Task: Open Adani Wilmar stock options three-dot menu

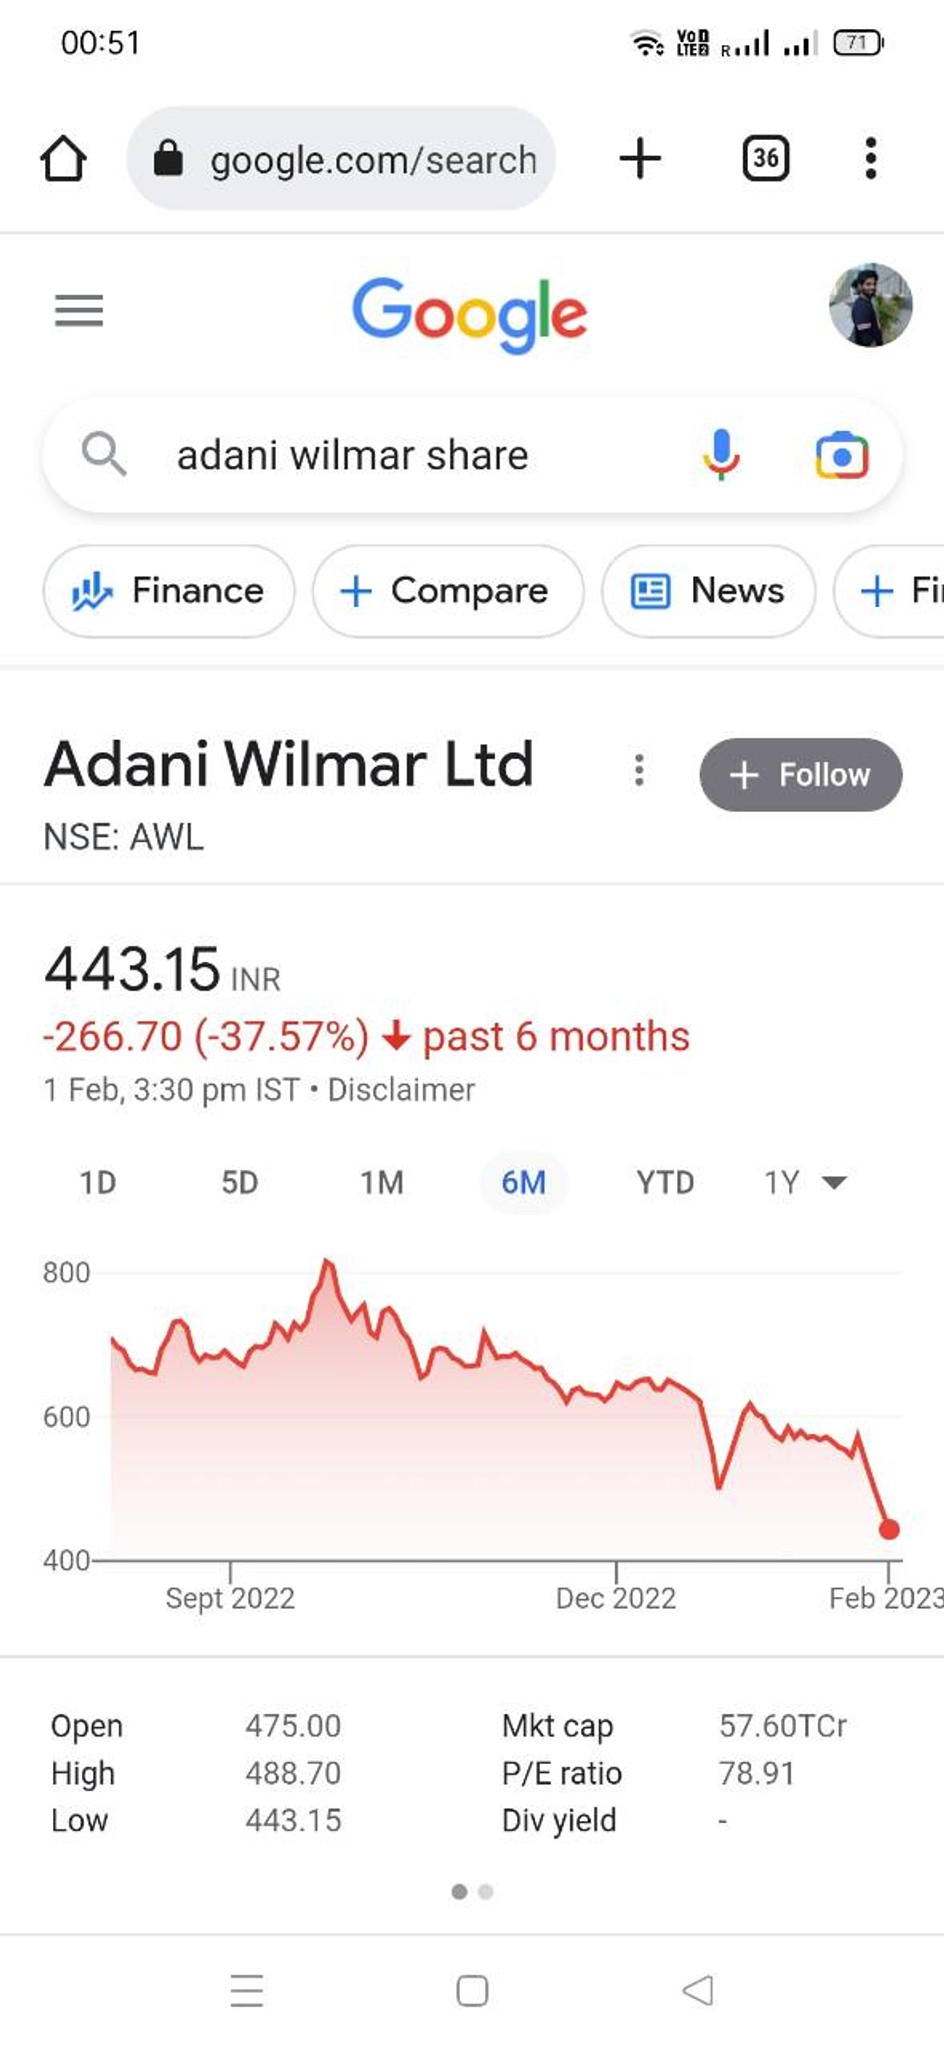Action: 639,770
